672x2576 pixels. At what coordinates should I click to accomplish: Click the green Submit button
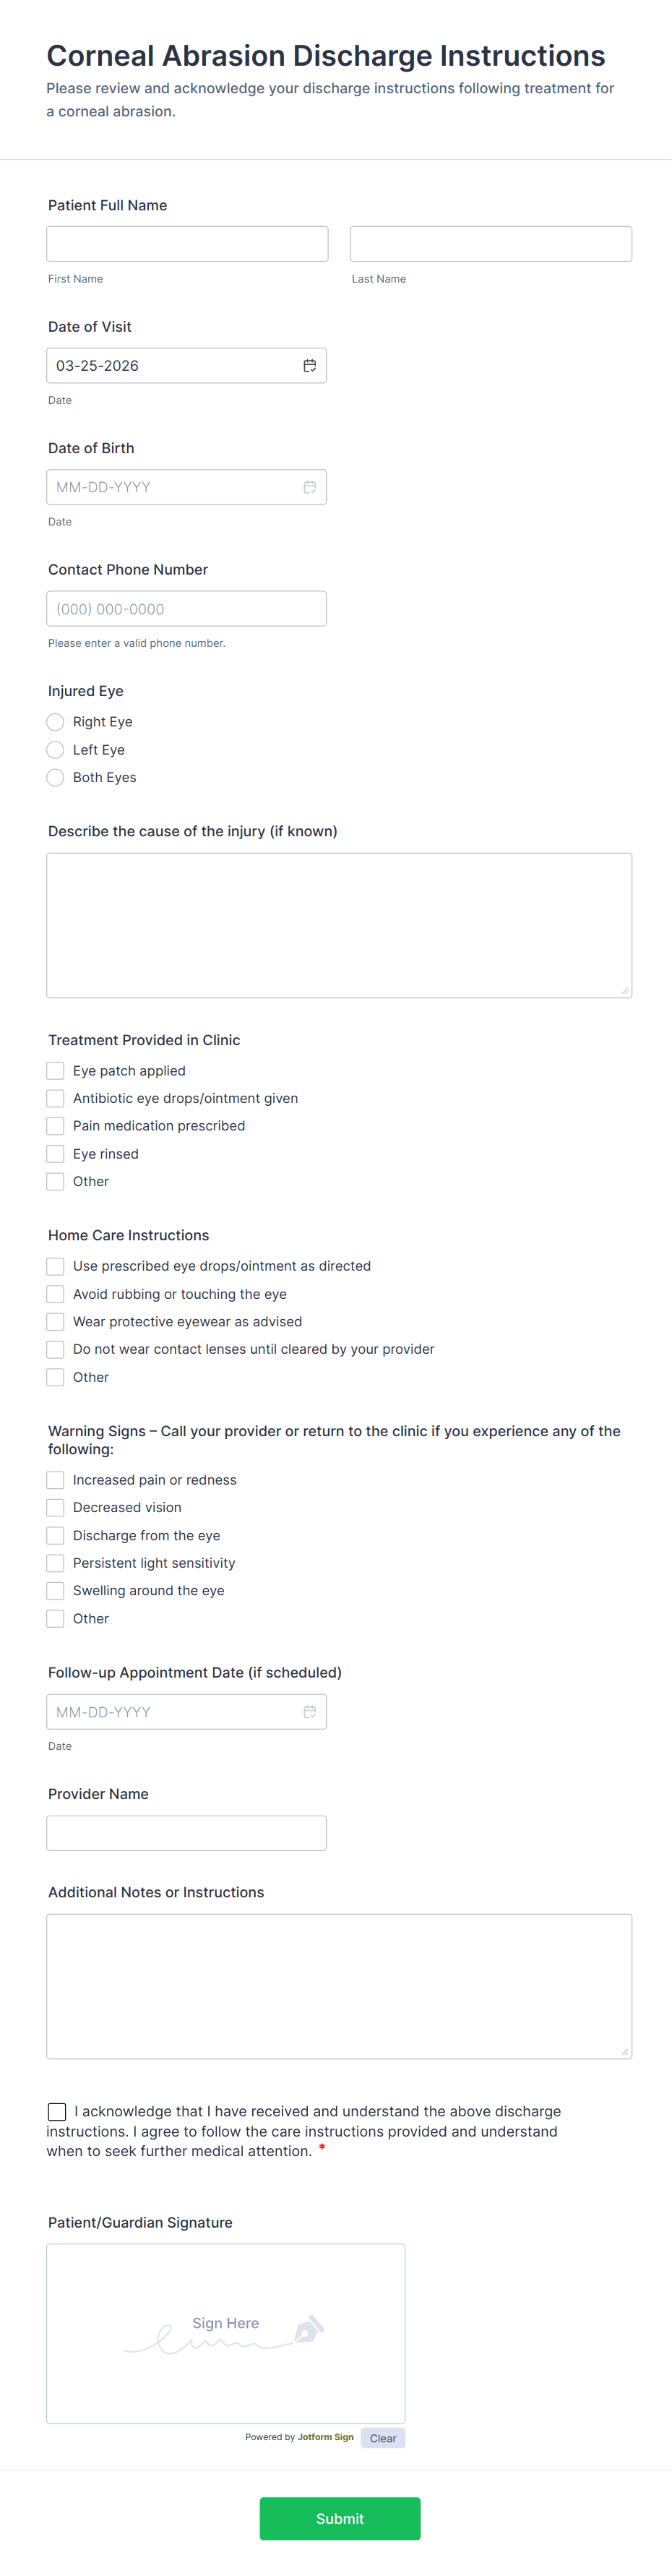(340, 2518)
